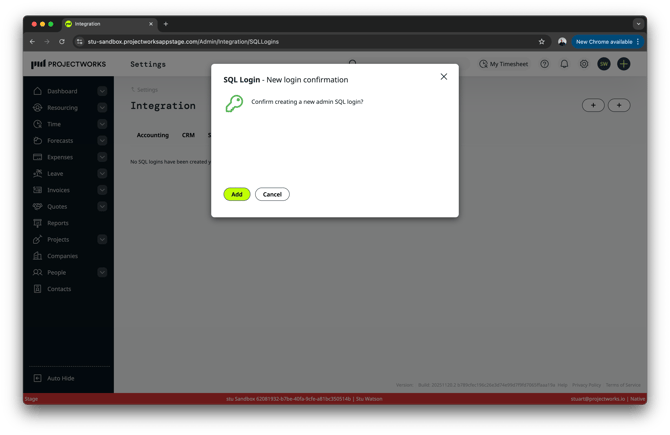The height and width of the screenshot is (435, 670).
Task: Click the Companies sidebar icon
Action: 38,256
